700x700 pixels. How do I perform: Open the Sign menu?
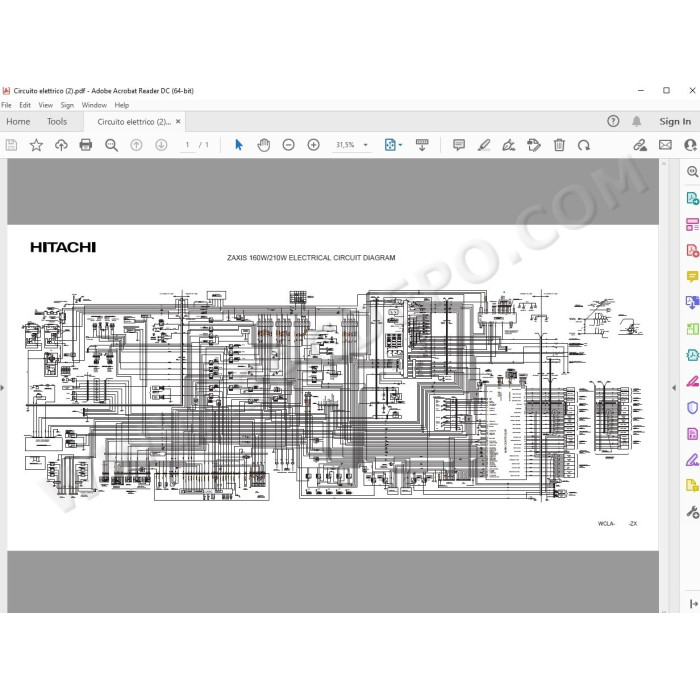pos(67,105)
